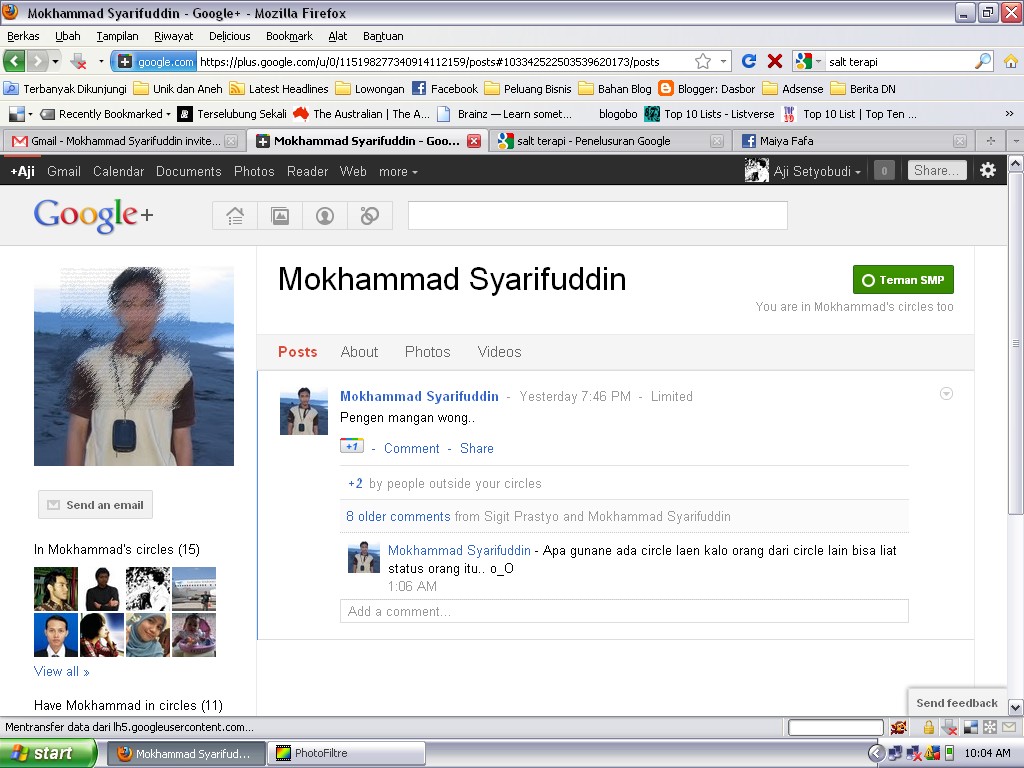Click page scrollbar down arrow
1024x768 pixels.
[x=1016, y=707]
